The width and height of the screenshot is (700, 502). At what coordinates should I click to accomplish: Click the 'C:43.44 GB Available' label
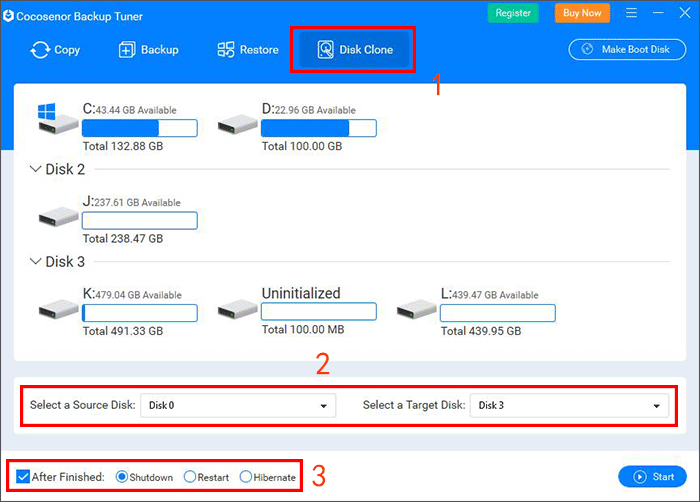pyautogui.click(x=129, y=109)
